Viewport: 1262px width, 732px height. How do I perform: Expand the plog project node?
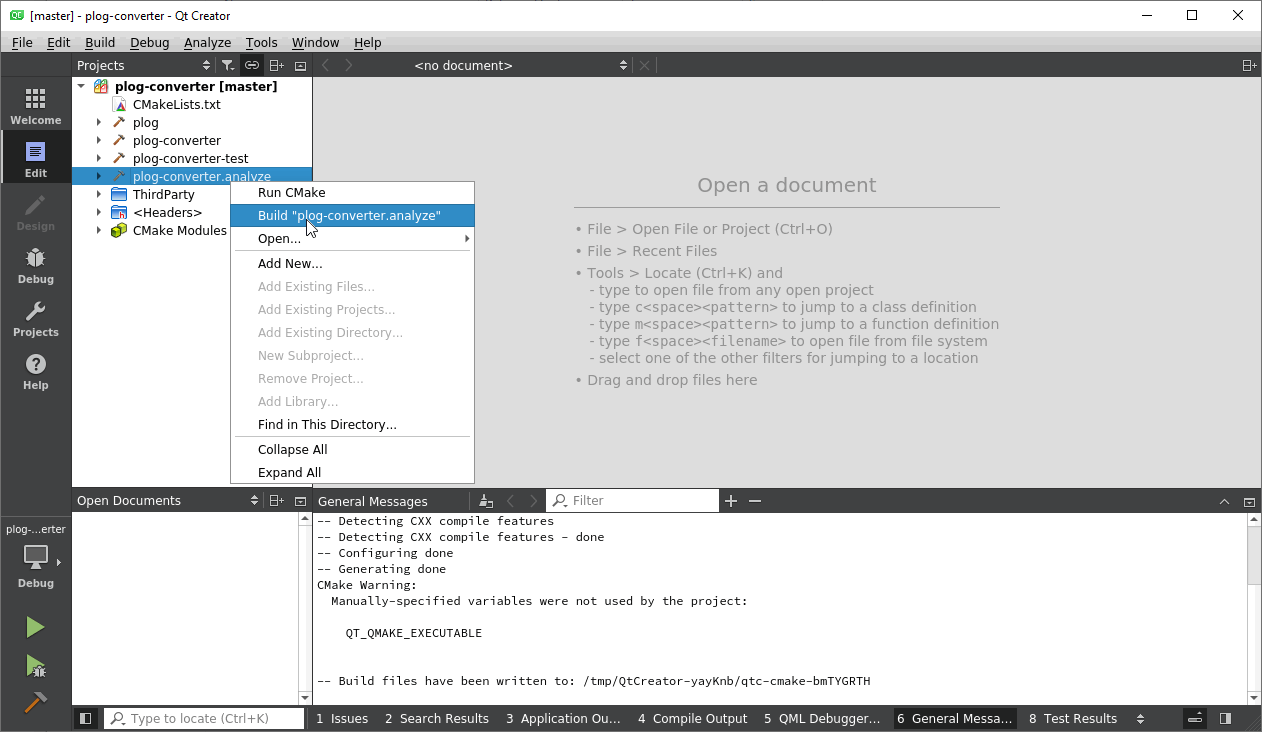[x=98, y=122]
